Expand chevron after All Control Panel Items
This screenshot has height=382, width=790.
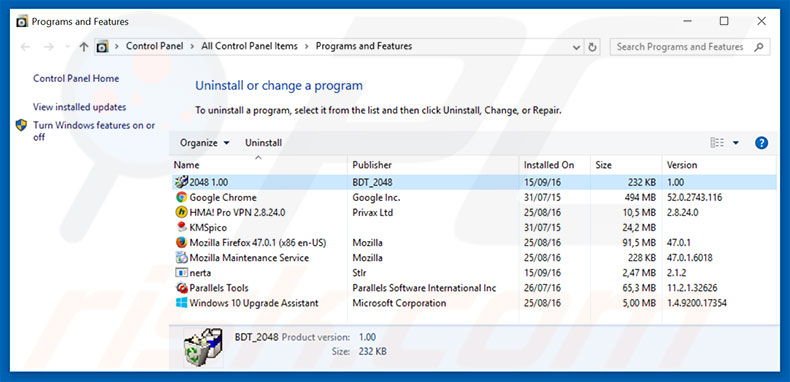click(x=306, y=46)
